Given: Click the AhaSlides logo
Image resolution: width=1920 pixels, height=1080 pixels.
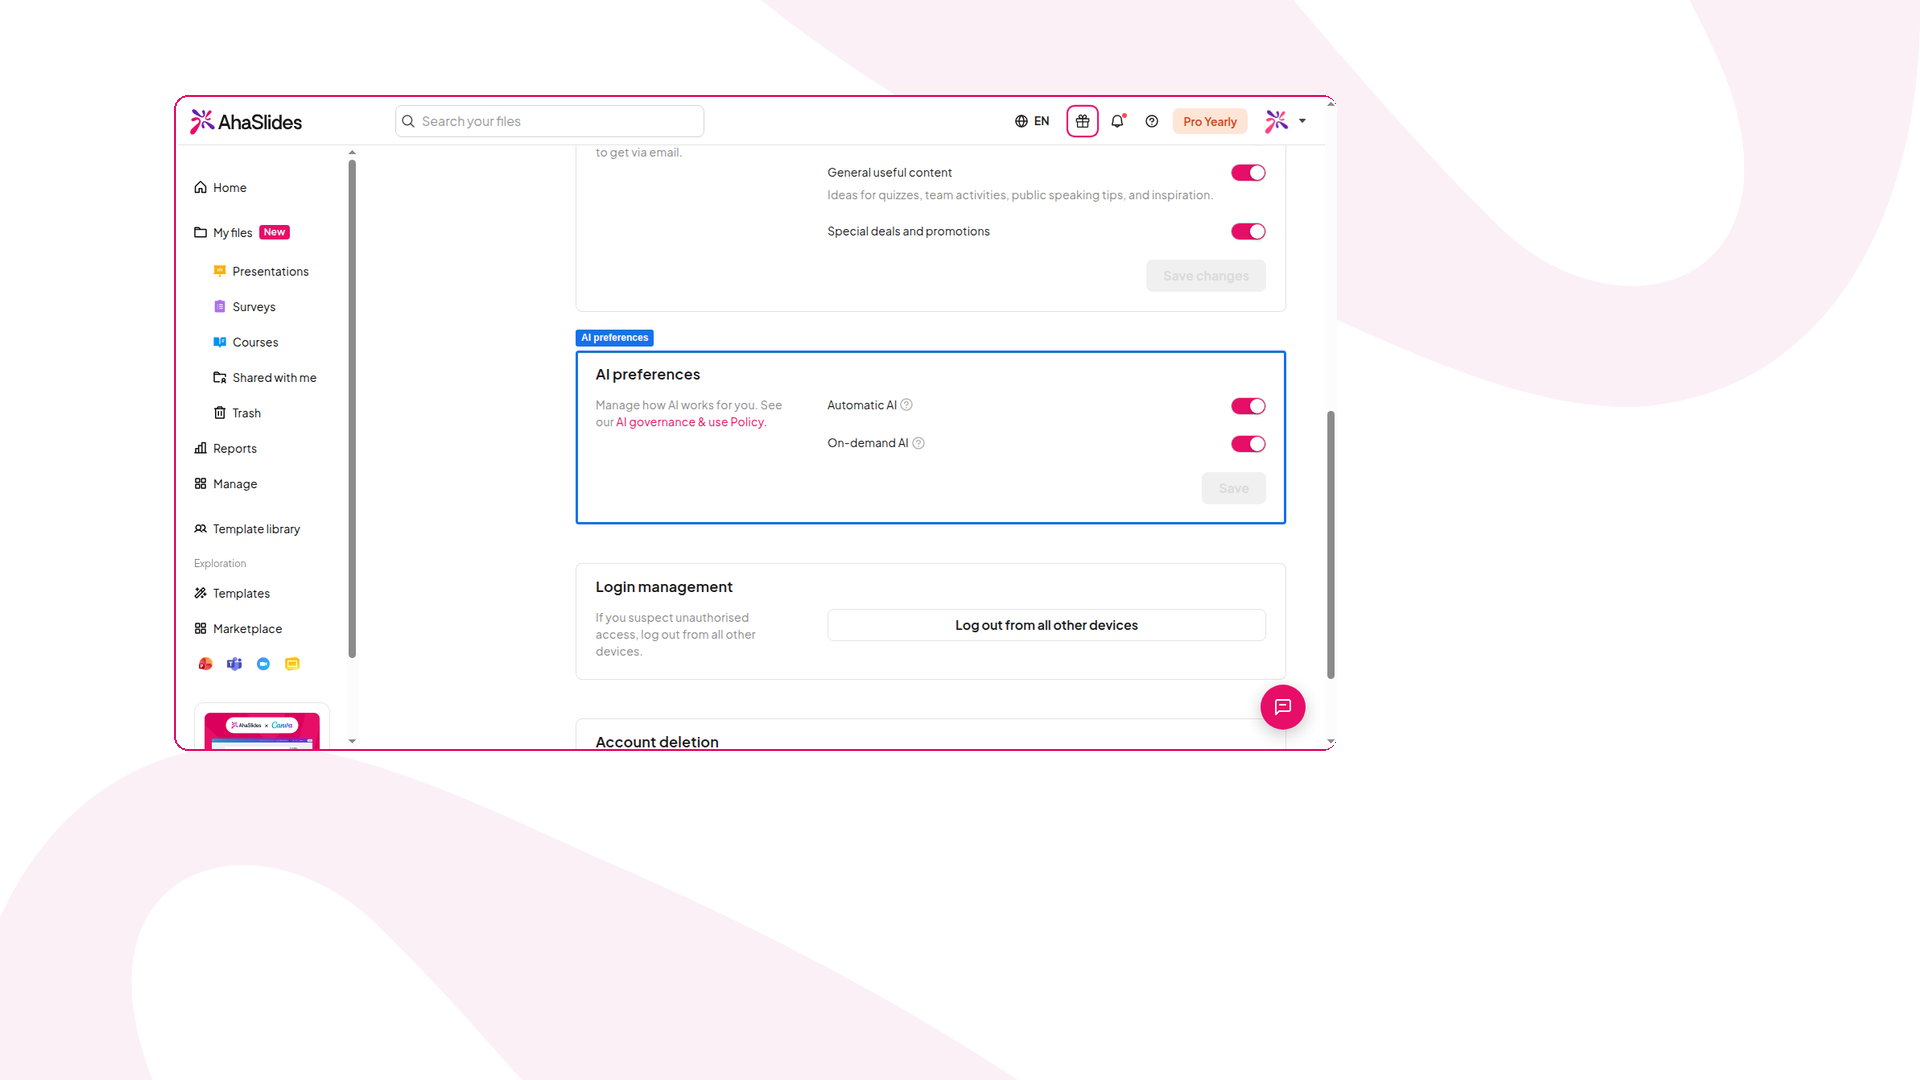Looking at the screenshot, I should [246, 122].
